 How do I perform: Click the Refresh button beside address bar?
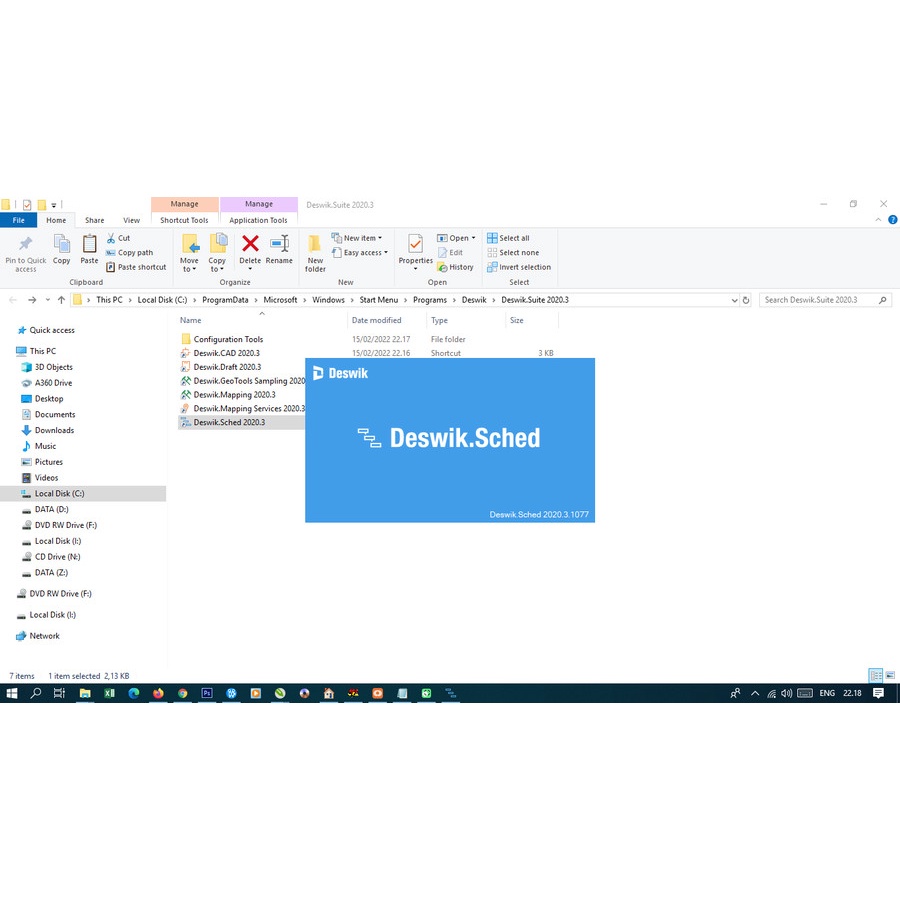[746, 300]
